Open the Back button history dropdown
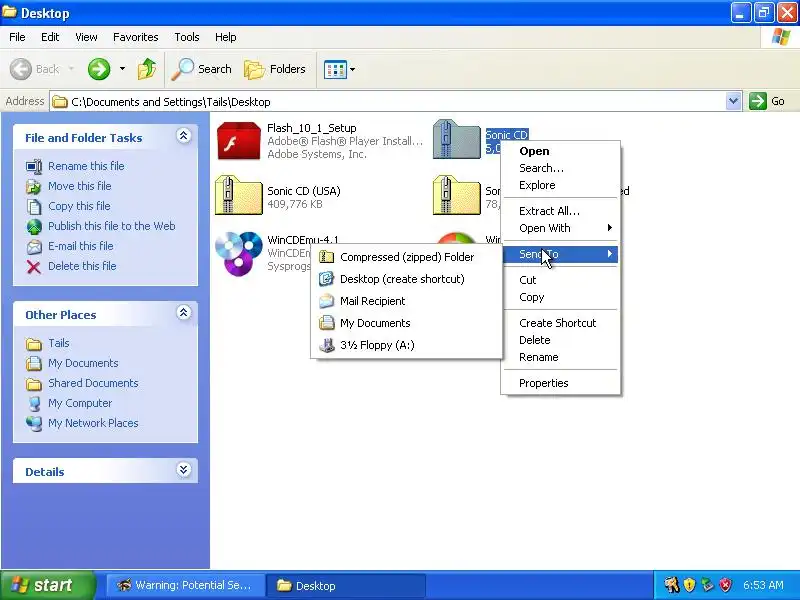This screenshot has width=800, height=600. point(71,68)
